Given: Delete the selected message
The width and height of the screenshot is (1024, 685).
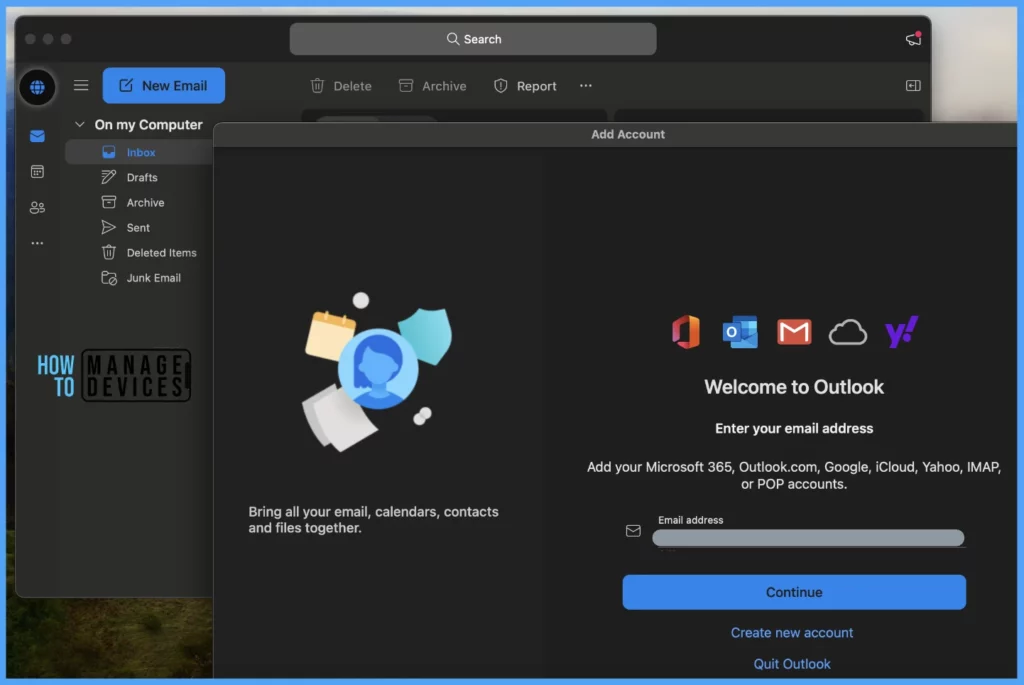Looking at the screenshot, I should 341,86.
